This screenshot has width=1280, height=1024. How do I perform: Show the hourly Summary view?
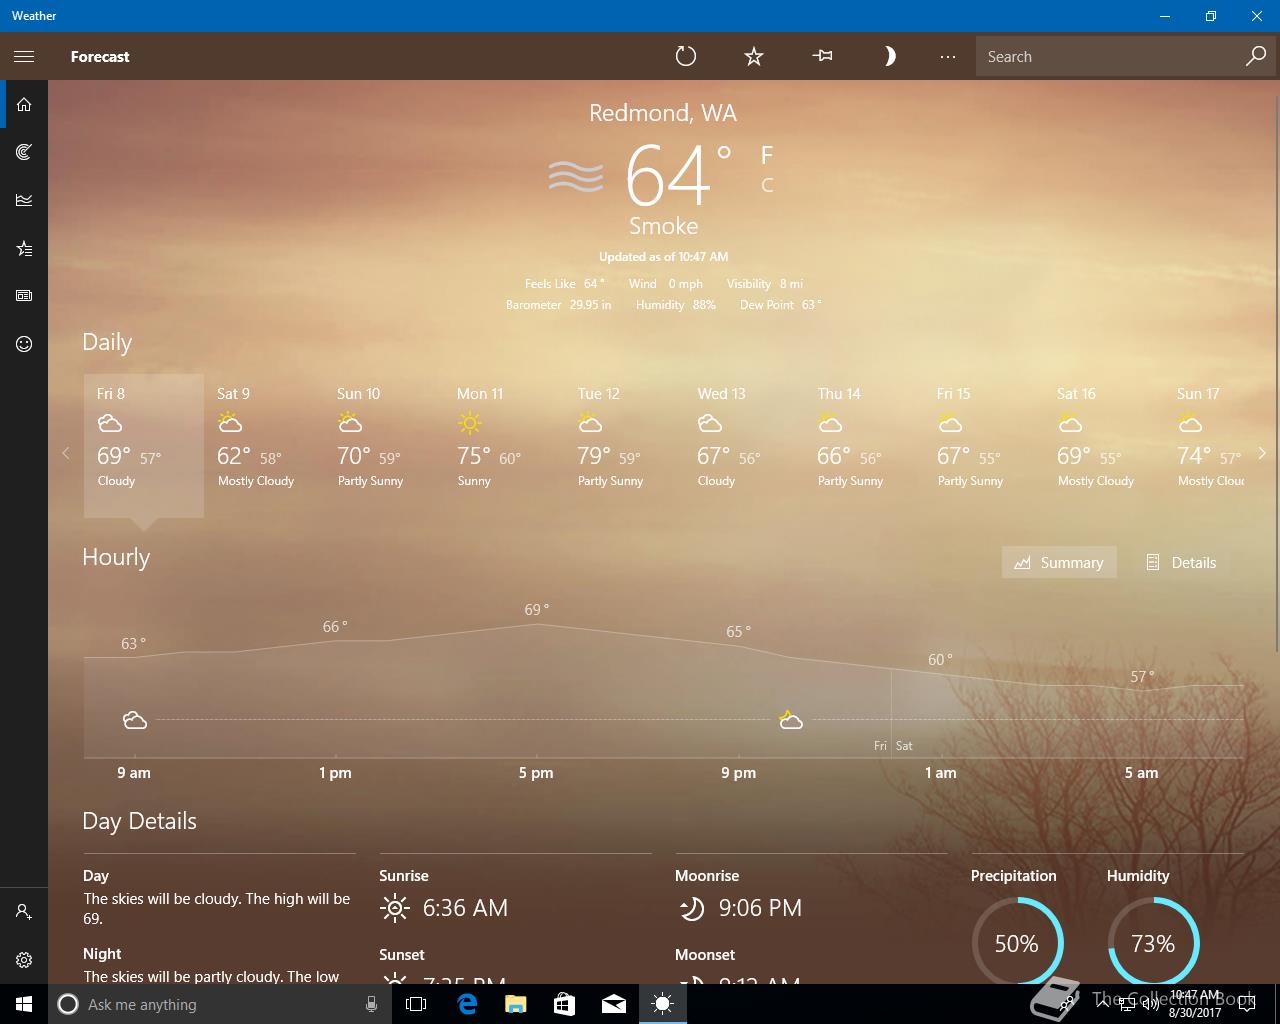click(x=1059, y=562)
